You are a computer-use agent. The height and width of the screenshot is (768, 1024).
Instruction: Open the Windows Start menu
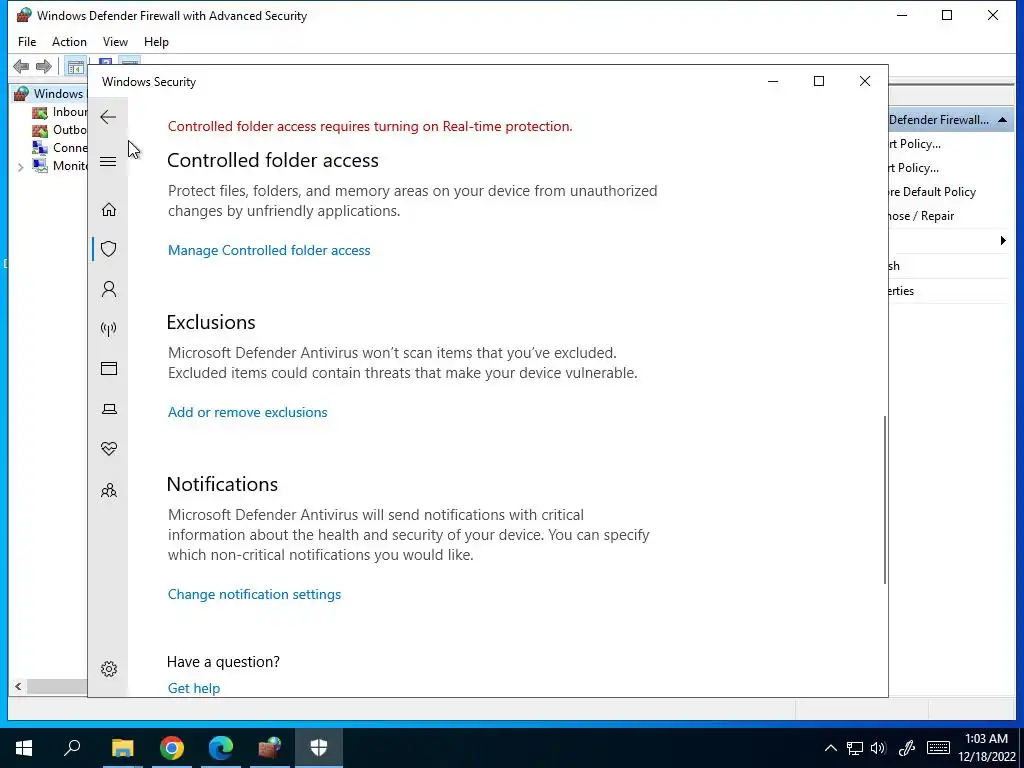(24, 748)
